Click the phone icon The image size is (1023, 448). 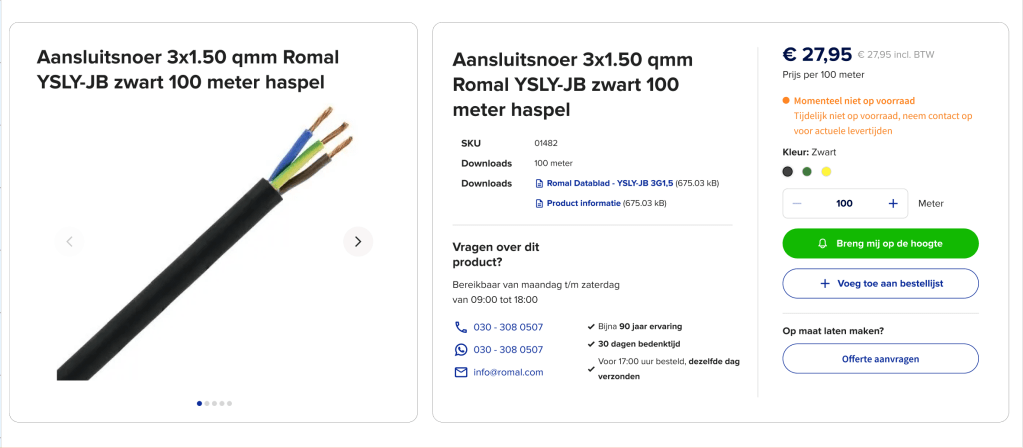(461, 327)
